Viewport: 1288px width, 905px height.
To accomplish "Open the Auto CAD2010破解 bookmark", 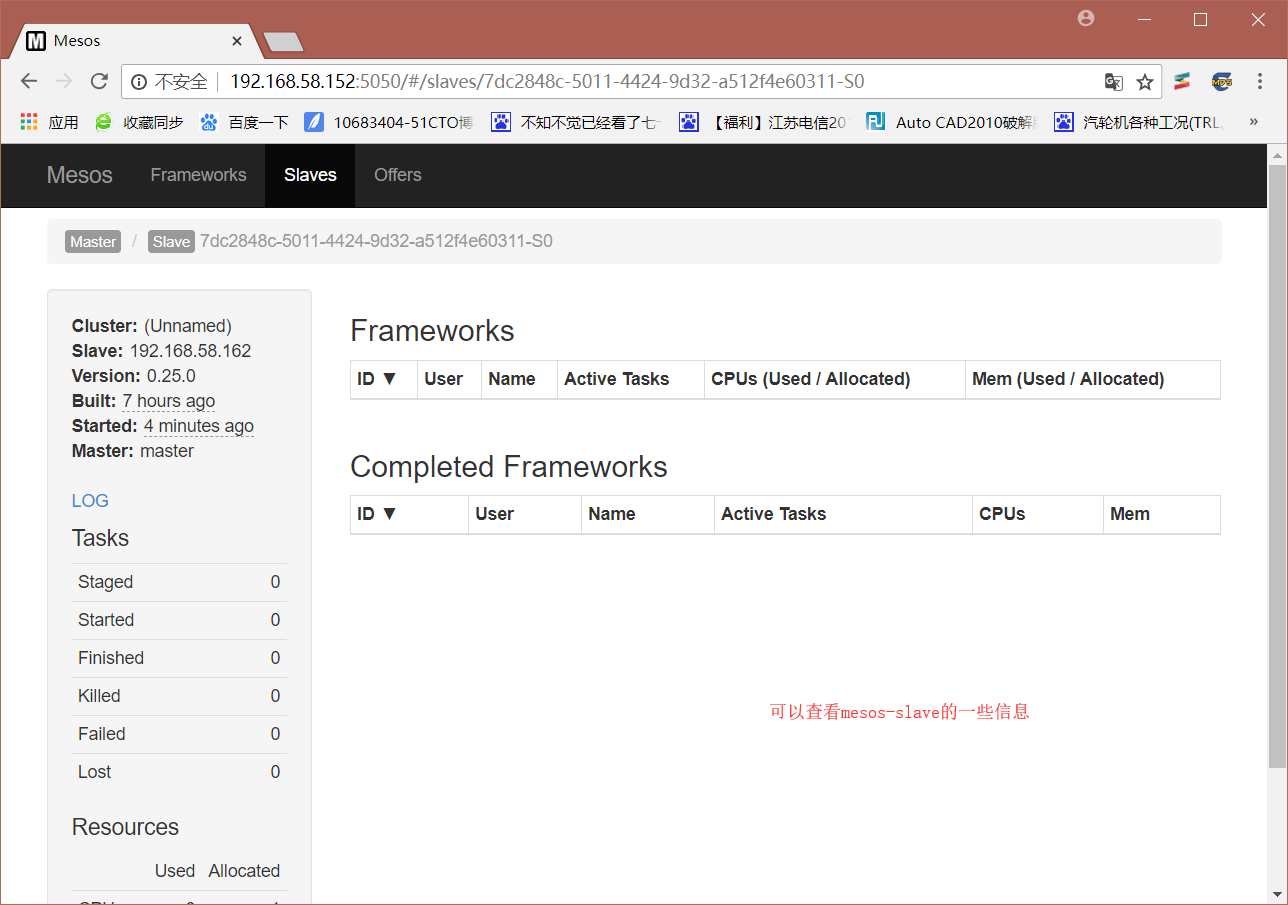I will 951,122.
